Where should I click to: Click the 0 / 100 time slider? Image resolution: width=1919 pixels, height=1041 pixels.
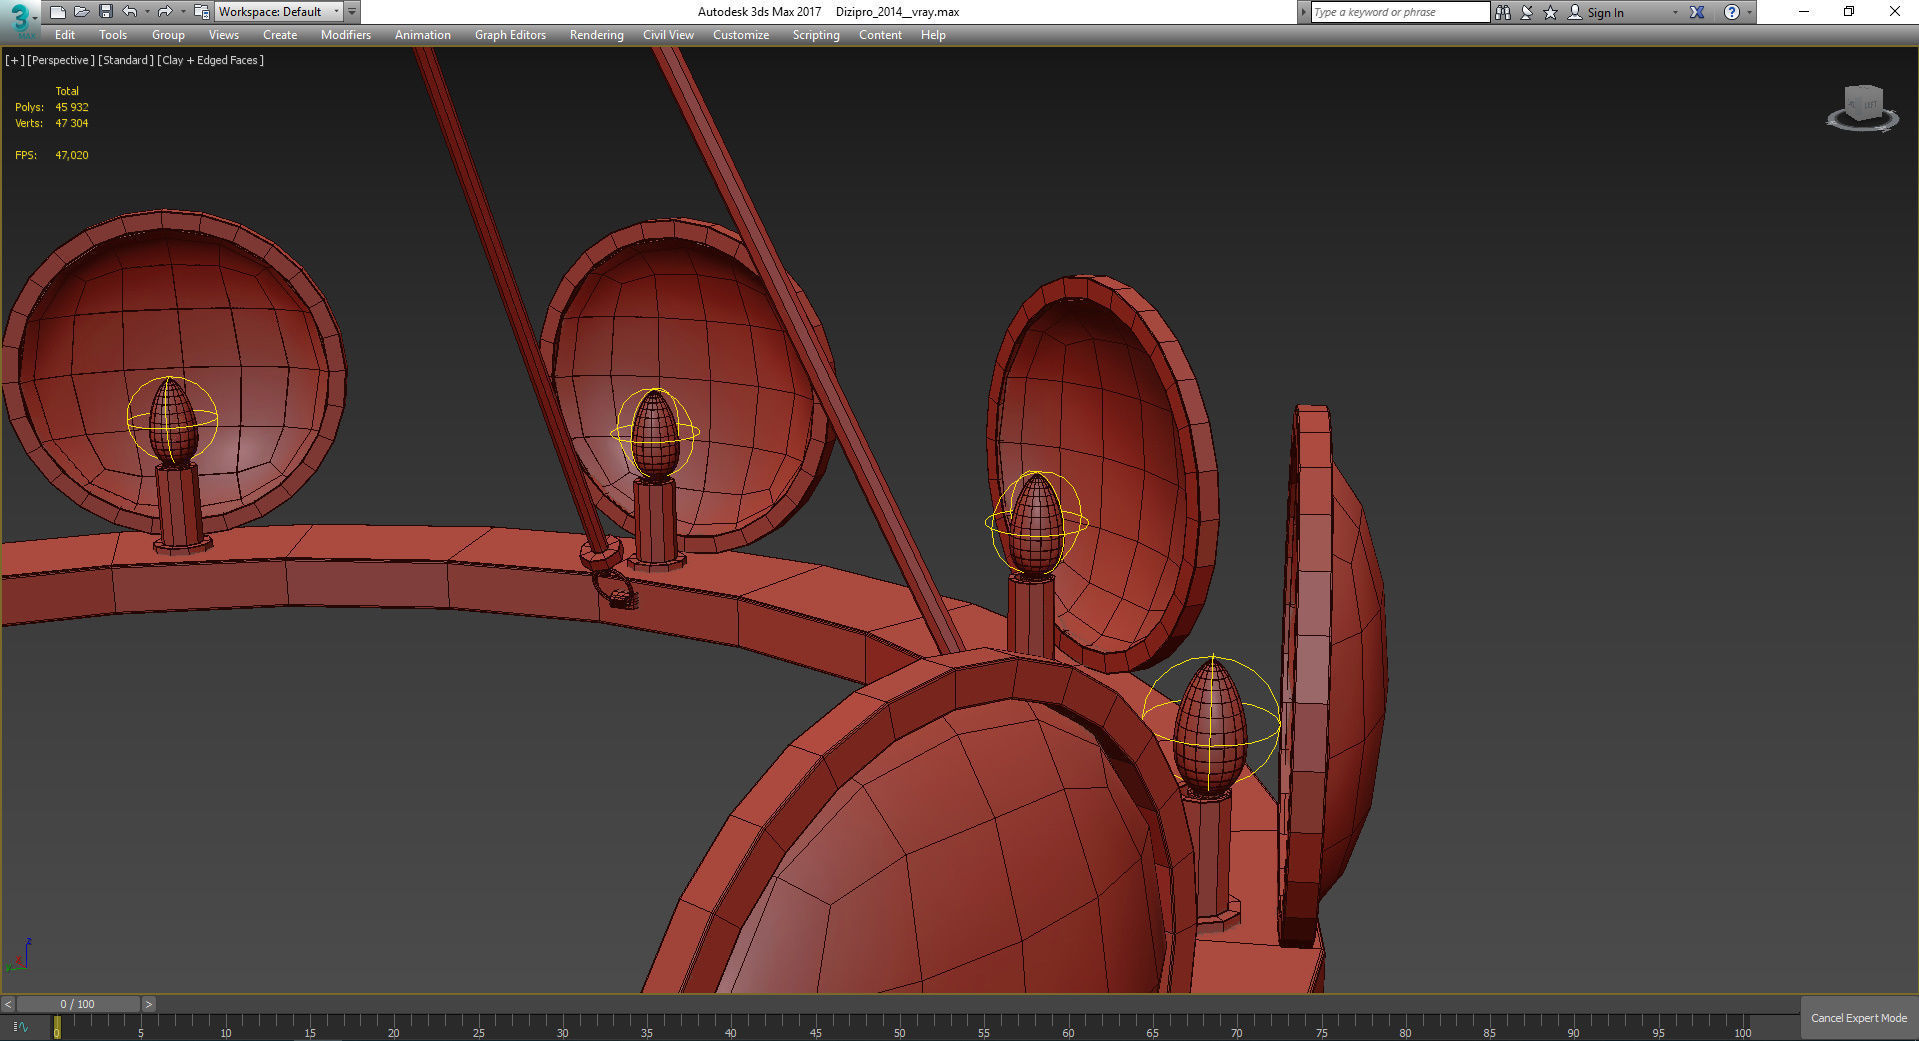(x=78, y=1004)
